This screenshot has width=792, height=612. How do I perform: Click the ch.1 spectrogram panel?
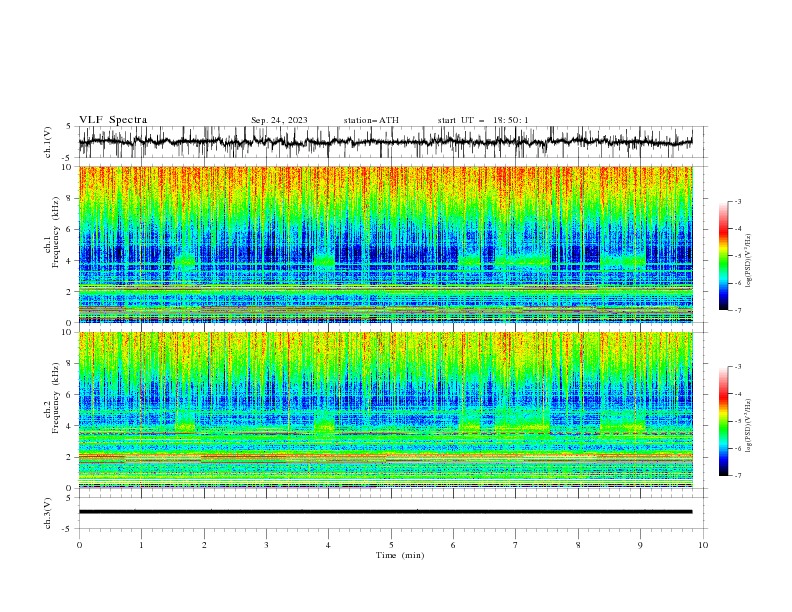tap(385, 244)
